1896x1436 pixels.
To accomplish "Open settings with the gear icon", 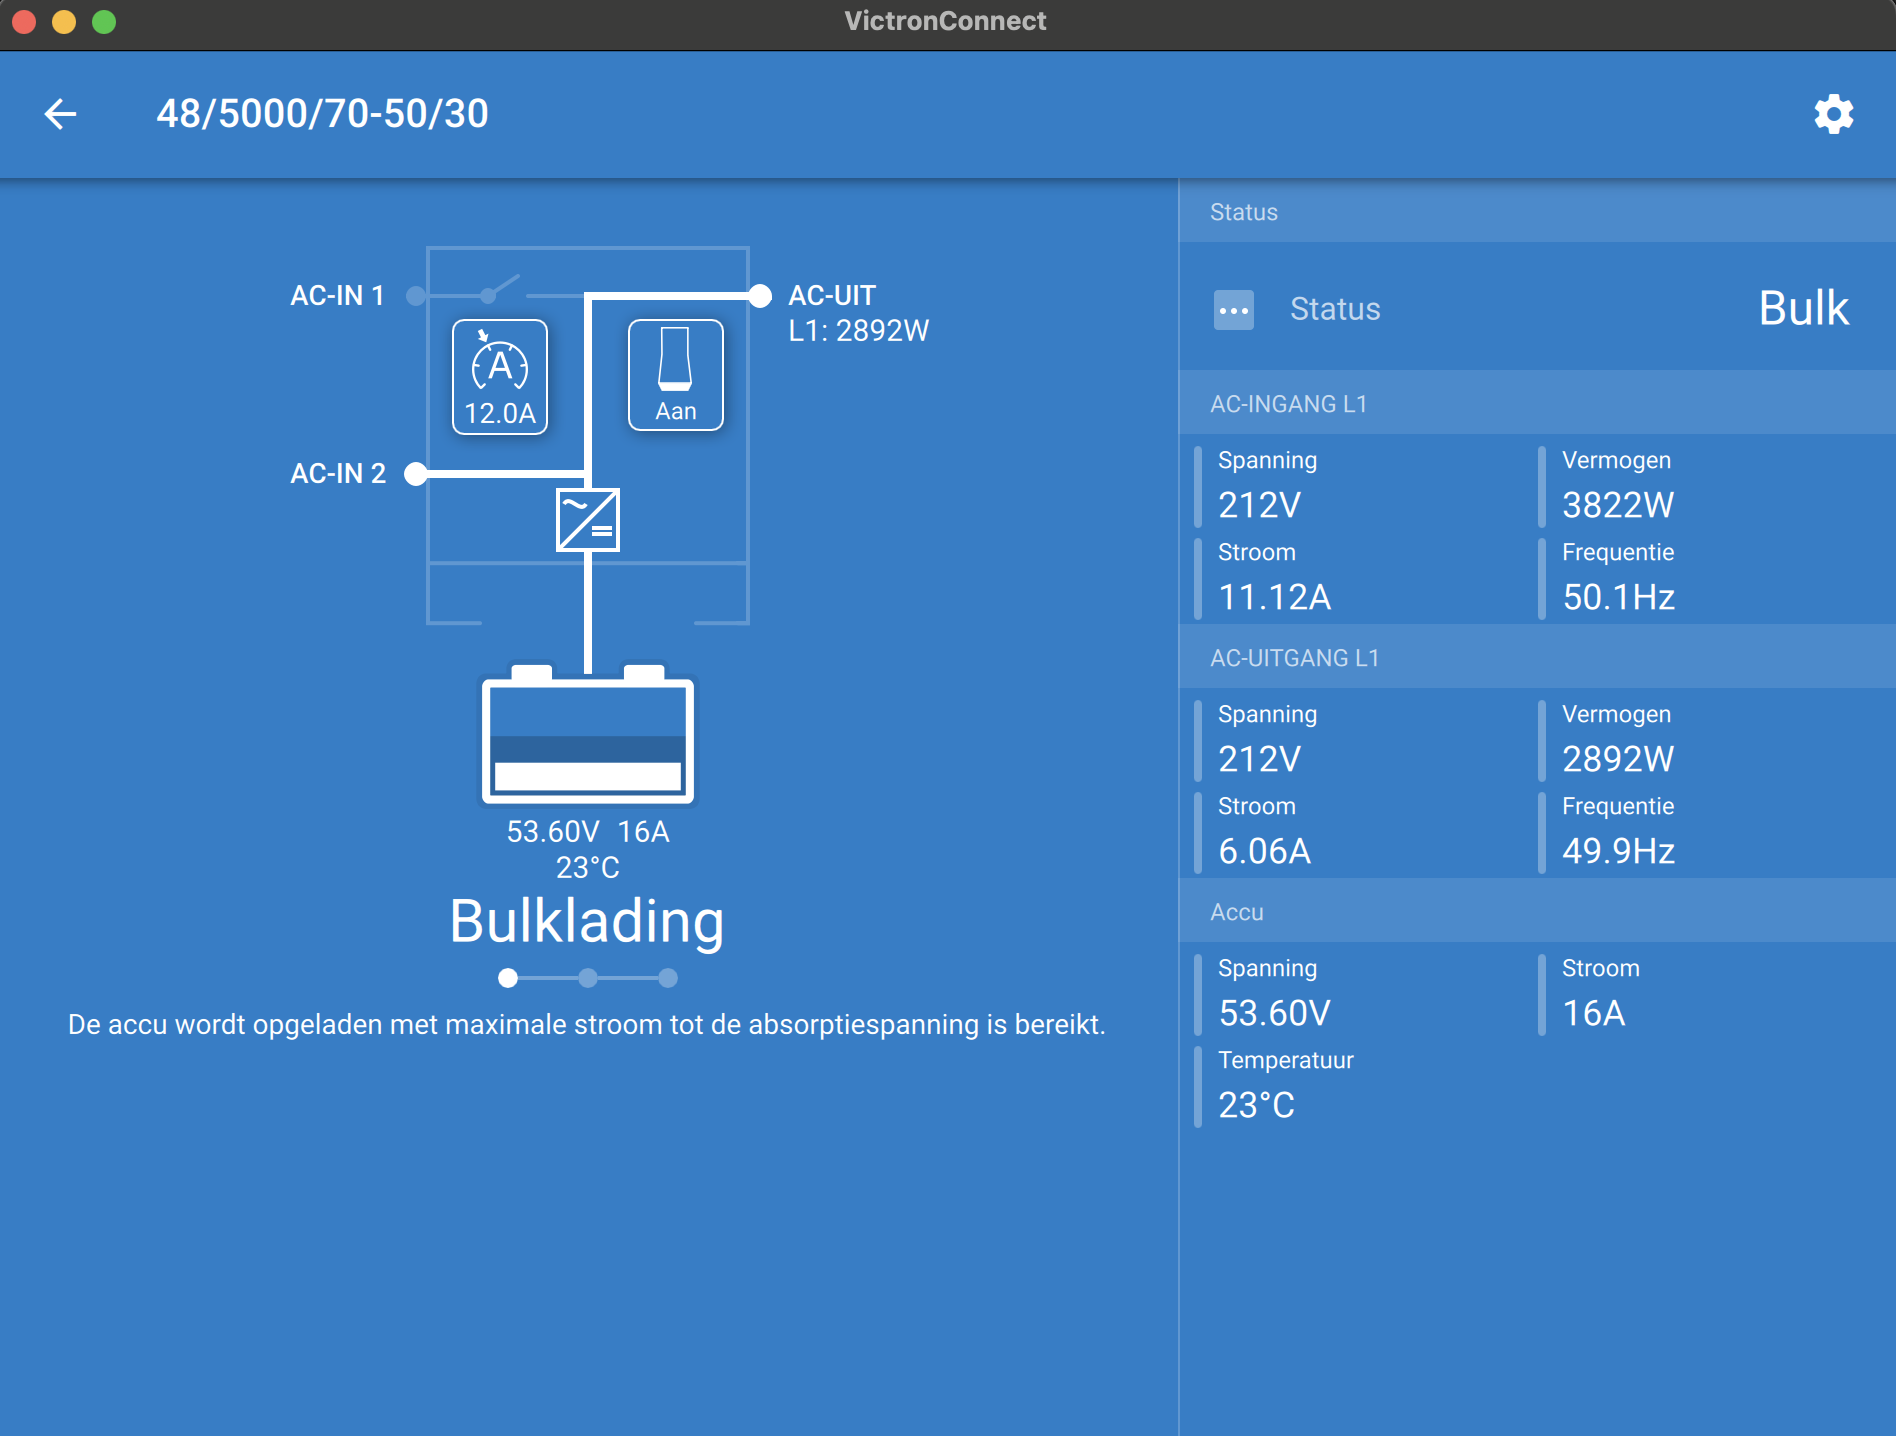I will [1833, 114].
